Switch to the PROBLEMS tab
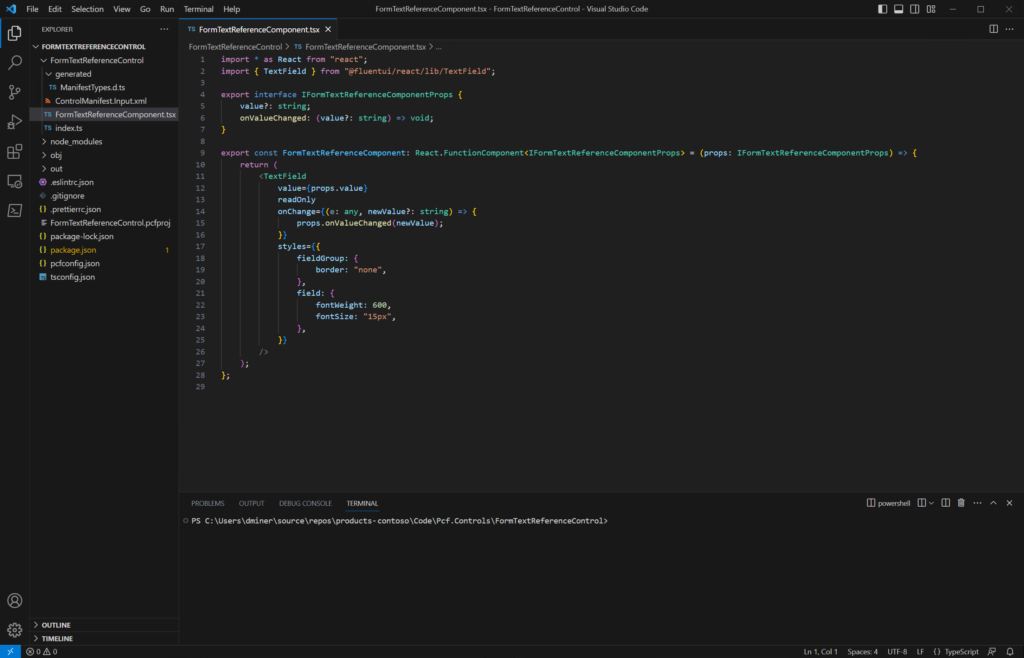The image size is (1024, 658). [207, 503]
